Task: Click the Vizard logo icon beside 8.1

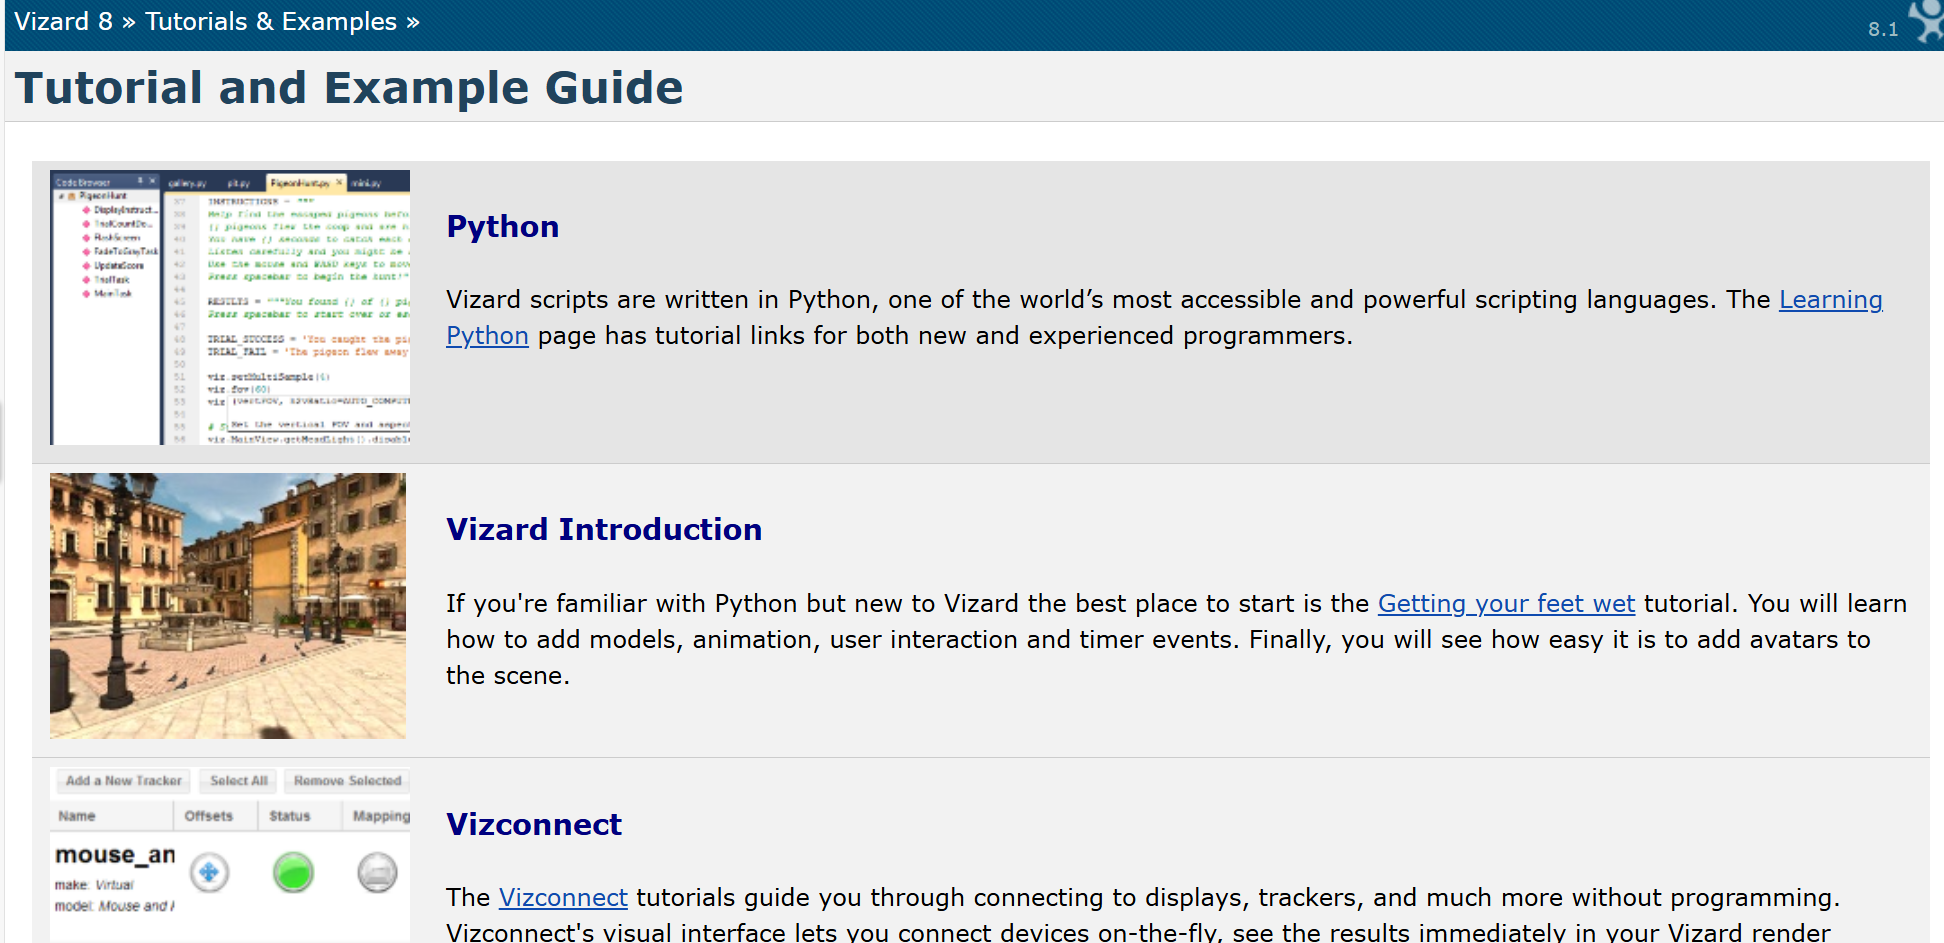Action: tap(1926, 22)
